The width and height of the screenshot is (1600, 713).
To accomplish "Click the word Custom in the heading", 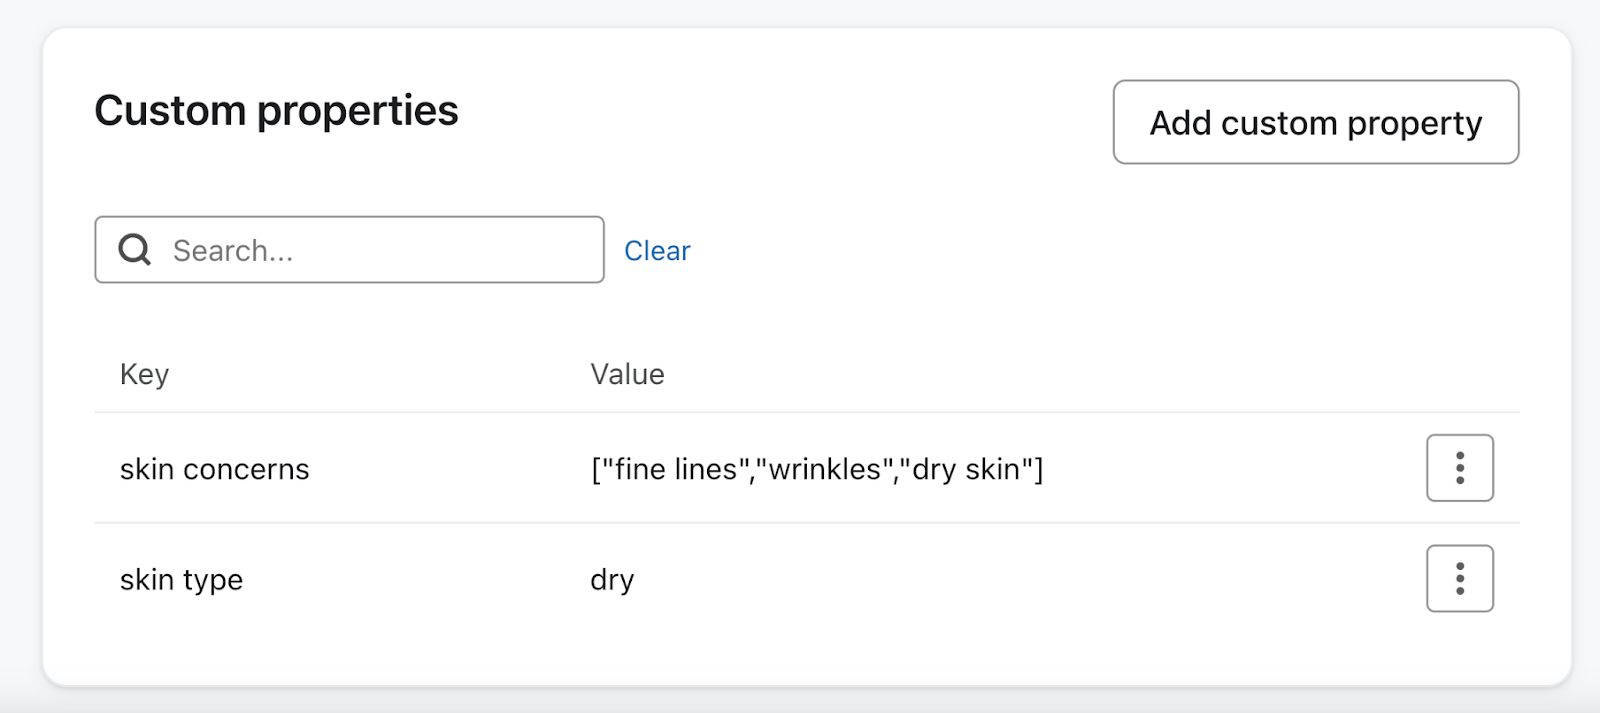I will tap(169, 111).
